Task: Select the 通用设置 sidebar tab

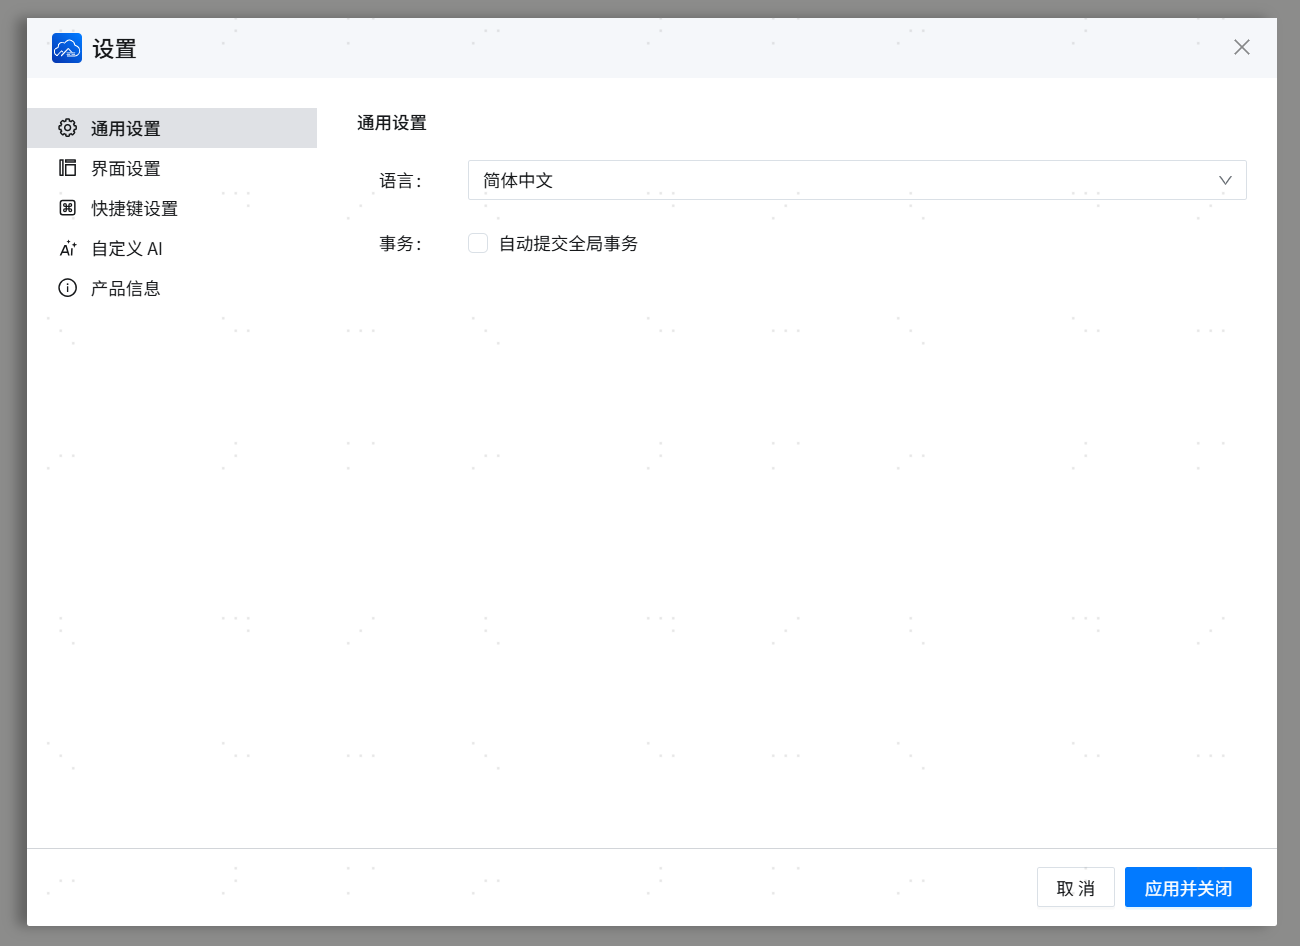Action: coord(126,128)
